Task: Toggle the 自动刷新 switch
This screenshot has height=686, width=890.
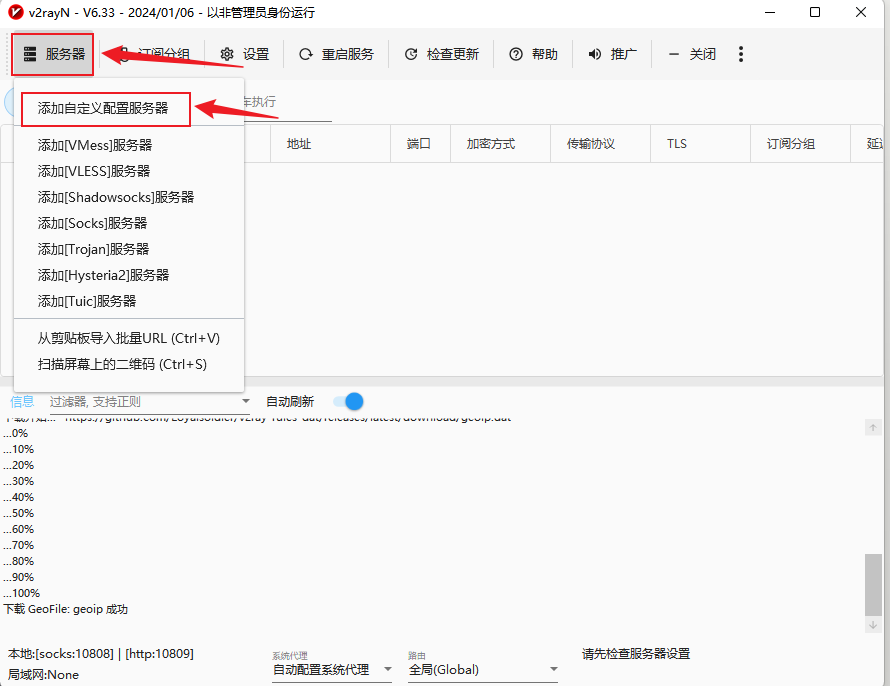Action: [349, 402]
